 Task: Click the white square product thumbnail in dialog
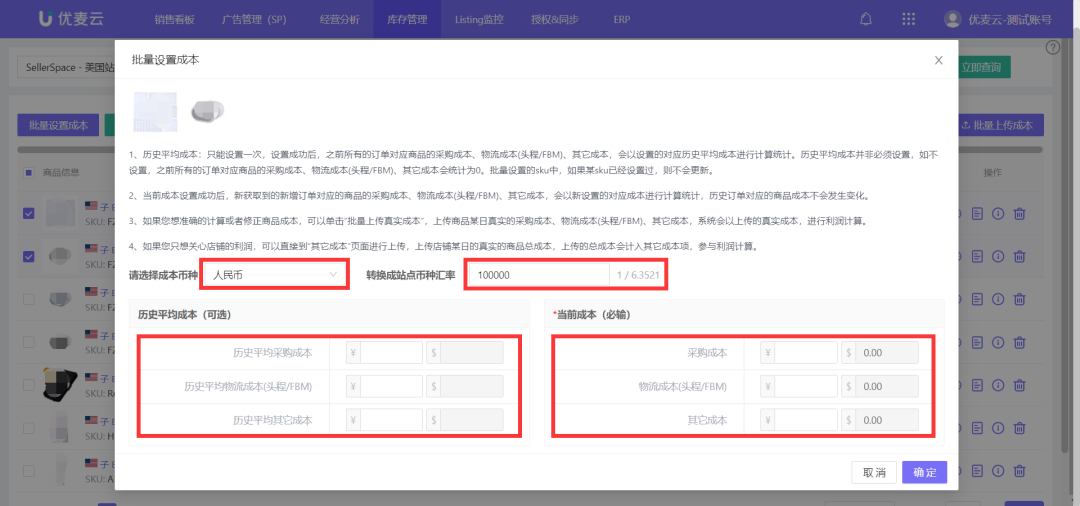(155, 112)
